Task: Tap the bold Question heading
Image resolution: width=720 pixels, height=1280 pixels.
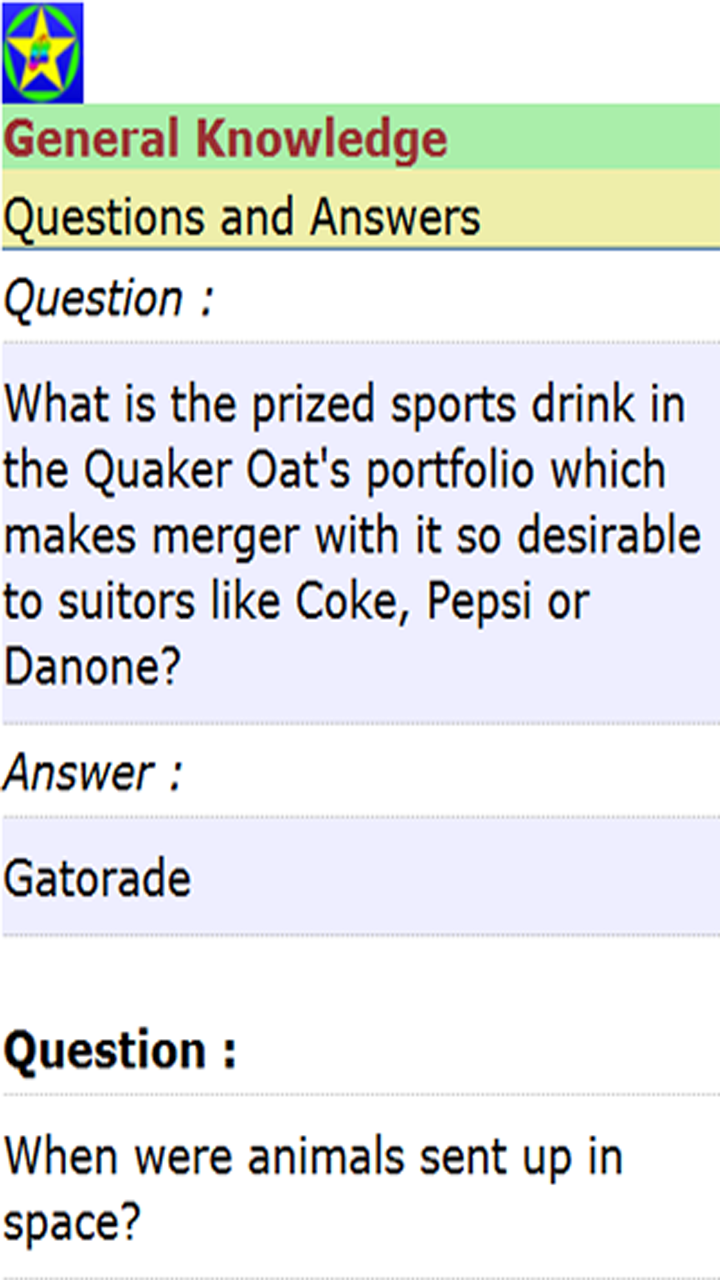Action: (120, 1050)
